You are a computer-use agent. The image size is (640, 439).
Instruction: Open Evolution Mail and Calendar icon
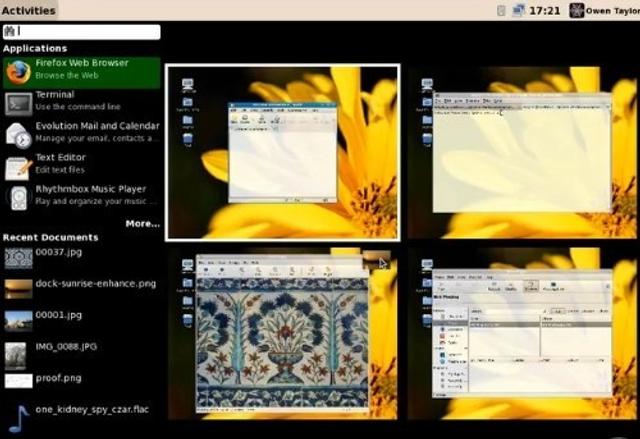tap(18, 134)
